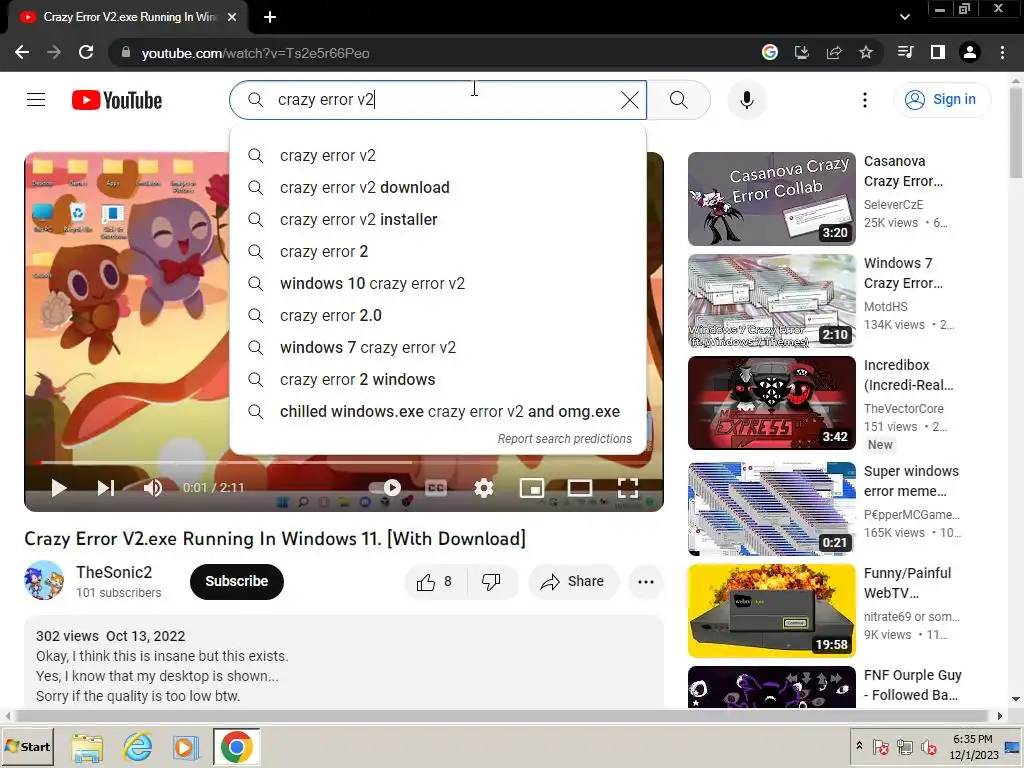Viewport: 1024px width, 768px height.
Task: Toggle closed captions CC button
Action: [x=436, y=488]
